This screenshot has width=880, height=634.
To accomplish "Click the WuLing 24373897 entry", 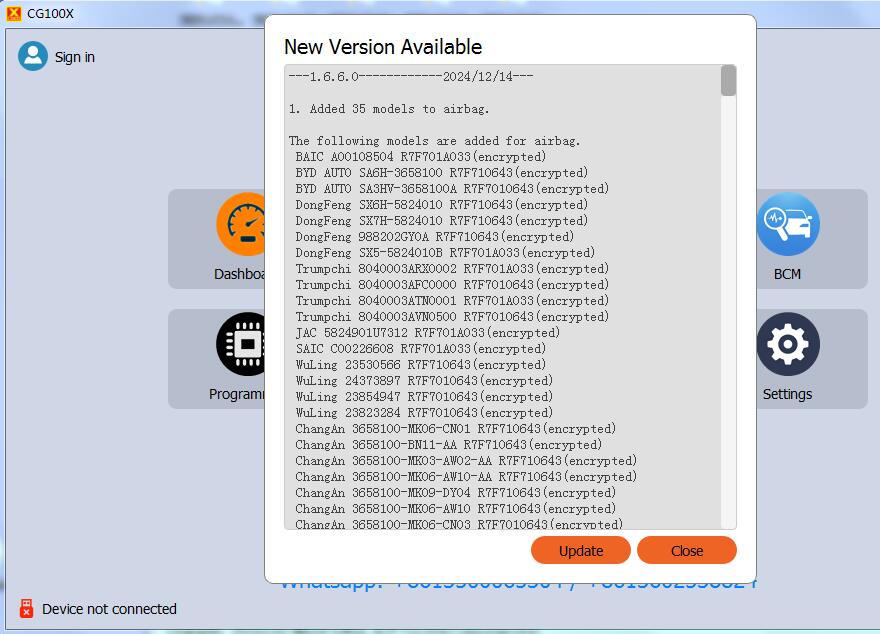I will coord(424,380).
